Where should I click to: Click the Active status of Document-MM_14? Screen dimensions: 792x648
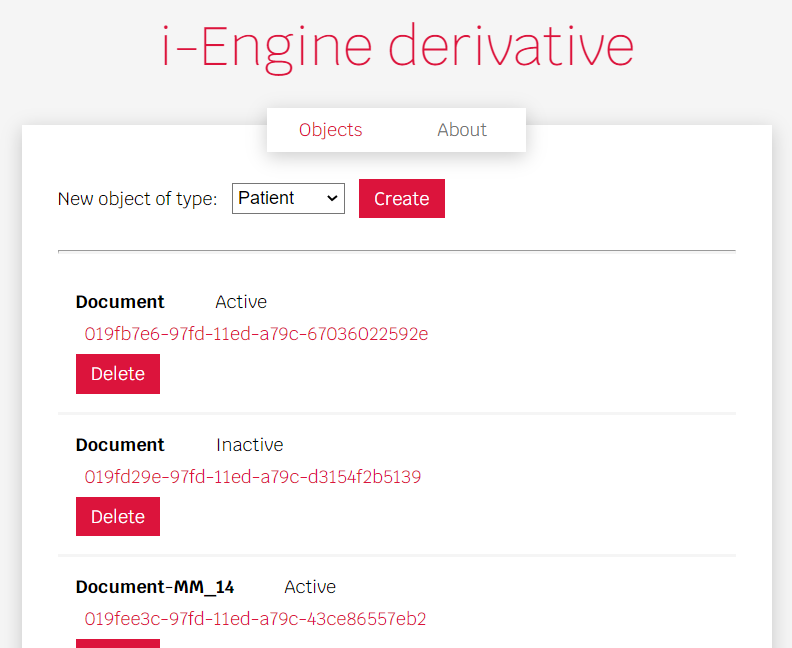click(x=310, y=587)
